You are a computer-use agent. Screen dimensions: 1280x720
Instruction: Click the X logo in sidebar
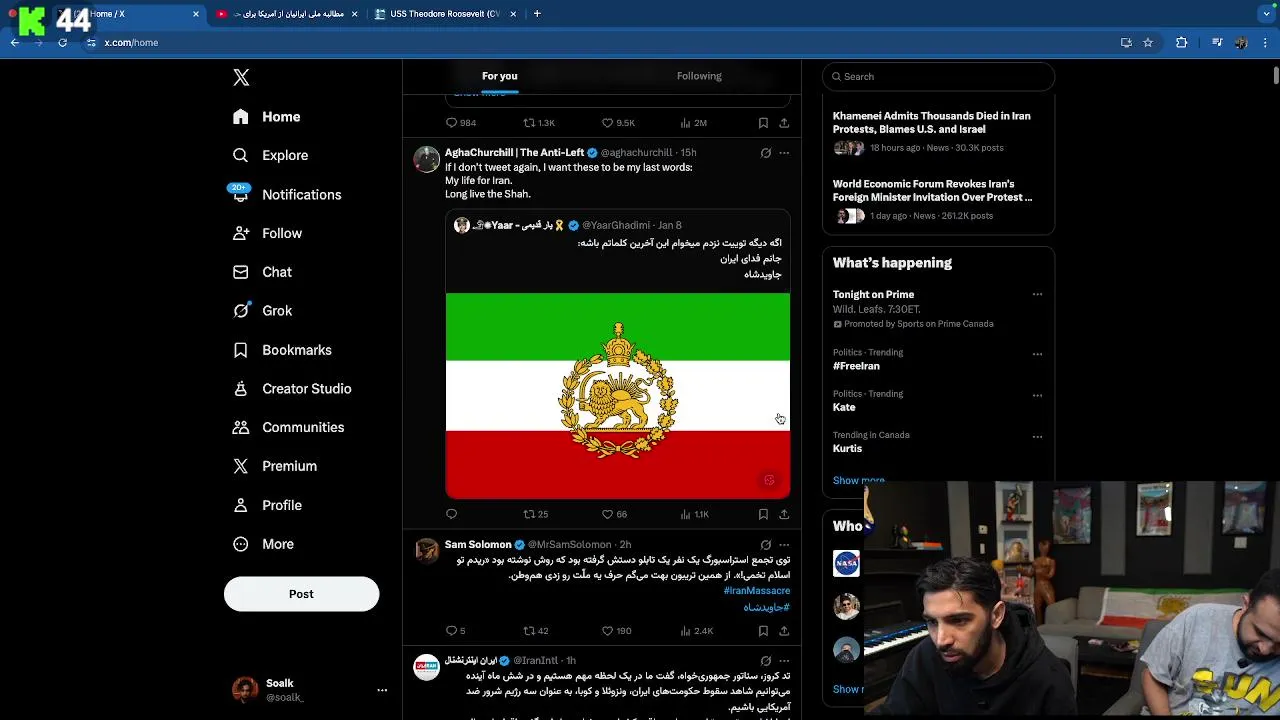point(241,78)
